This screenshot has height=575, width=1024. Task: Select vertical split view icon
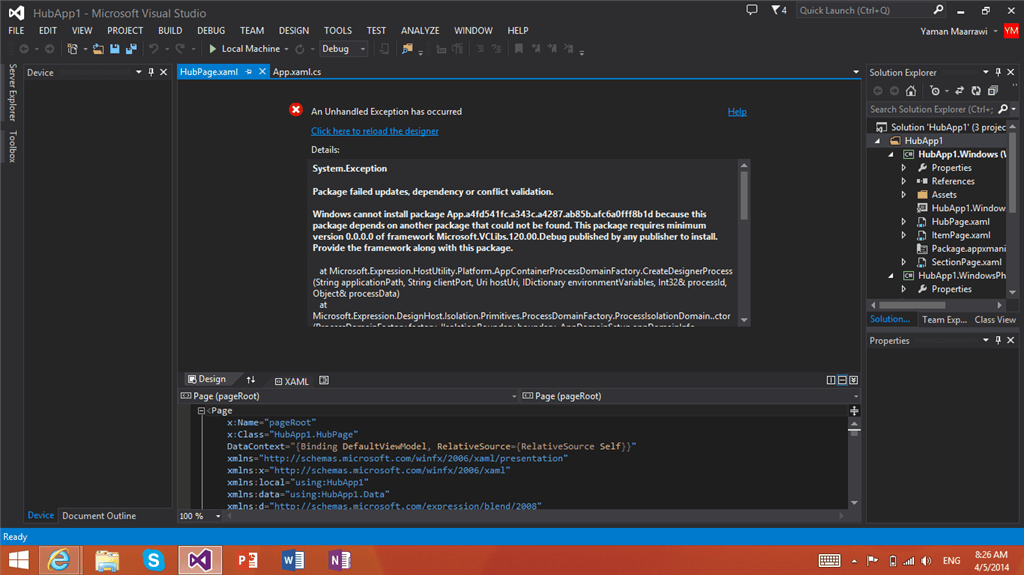tap(831, 380)
